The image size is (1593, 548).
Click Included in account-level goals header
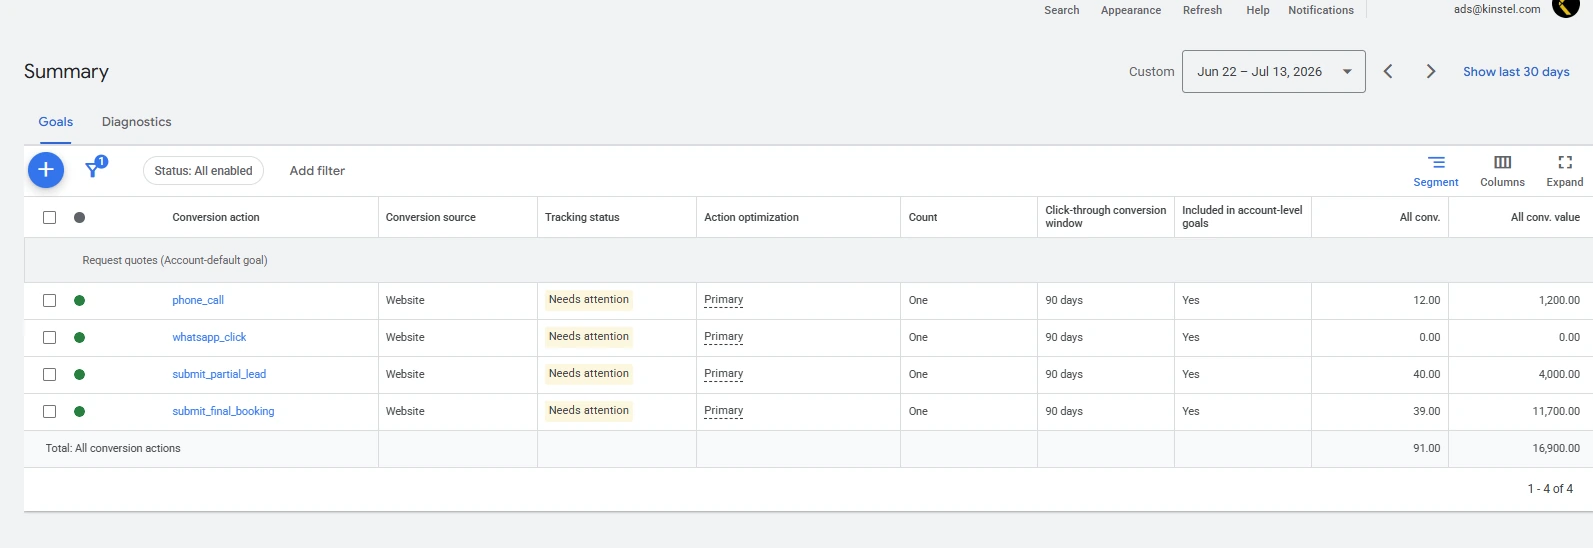1242,217
